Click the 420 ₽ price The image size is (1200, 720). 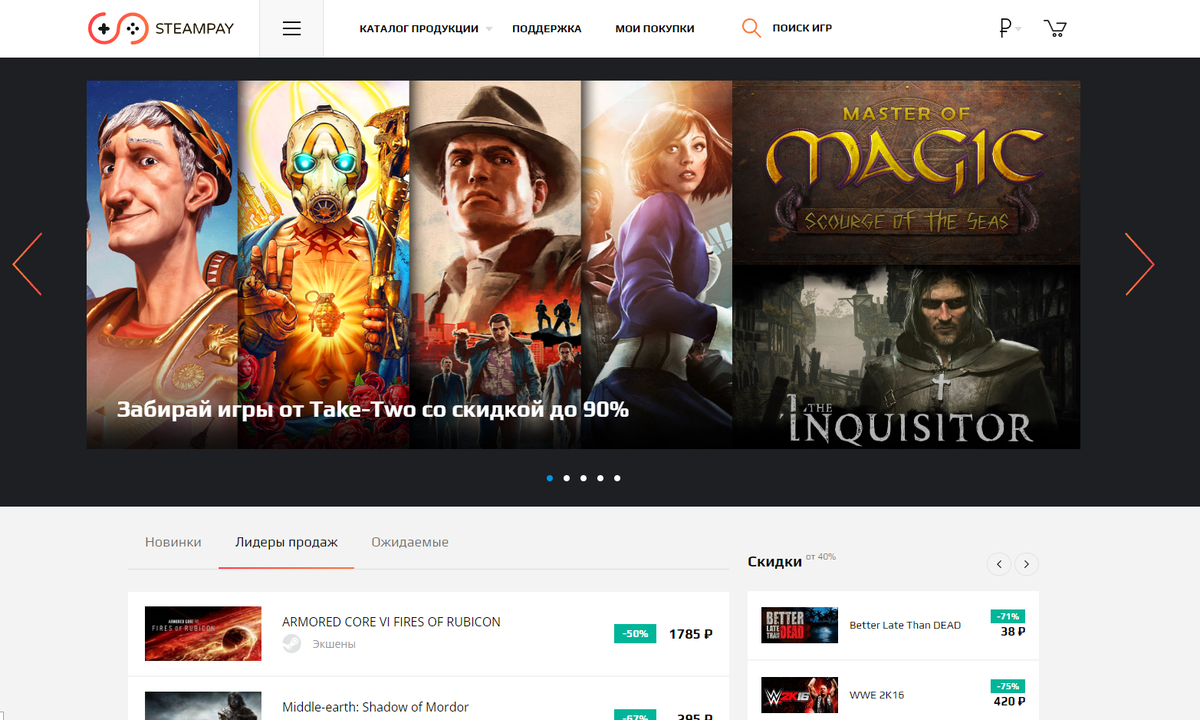coord(1010,701)
